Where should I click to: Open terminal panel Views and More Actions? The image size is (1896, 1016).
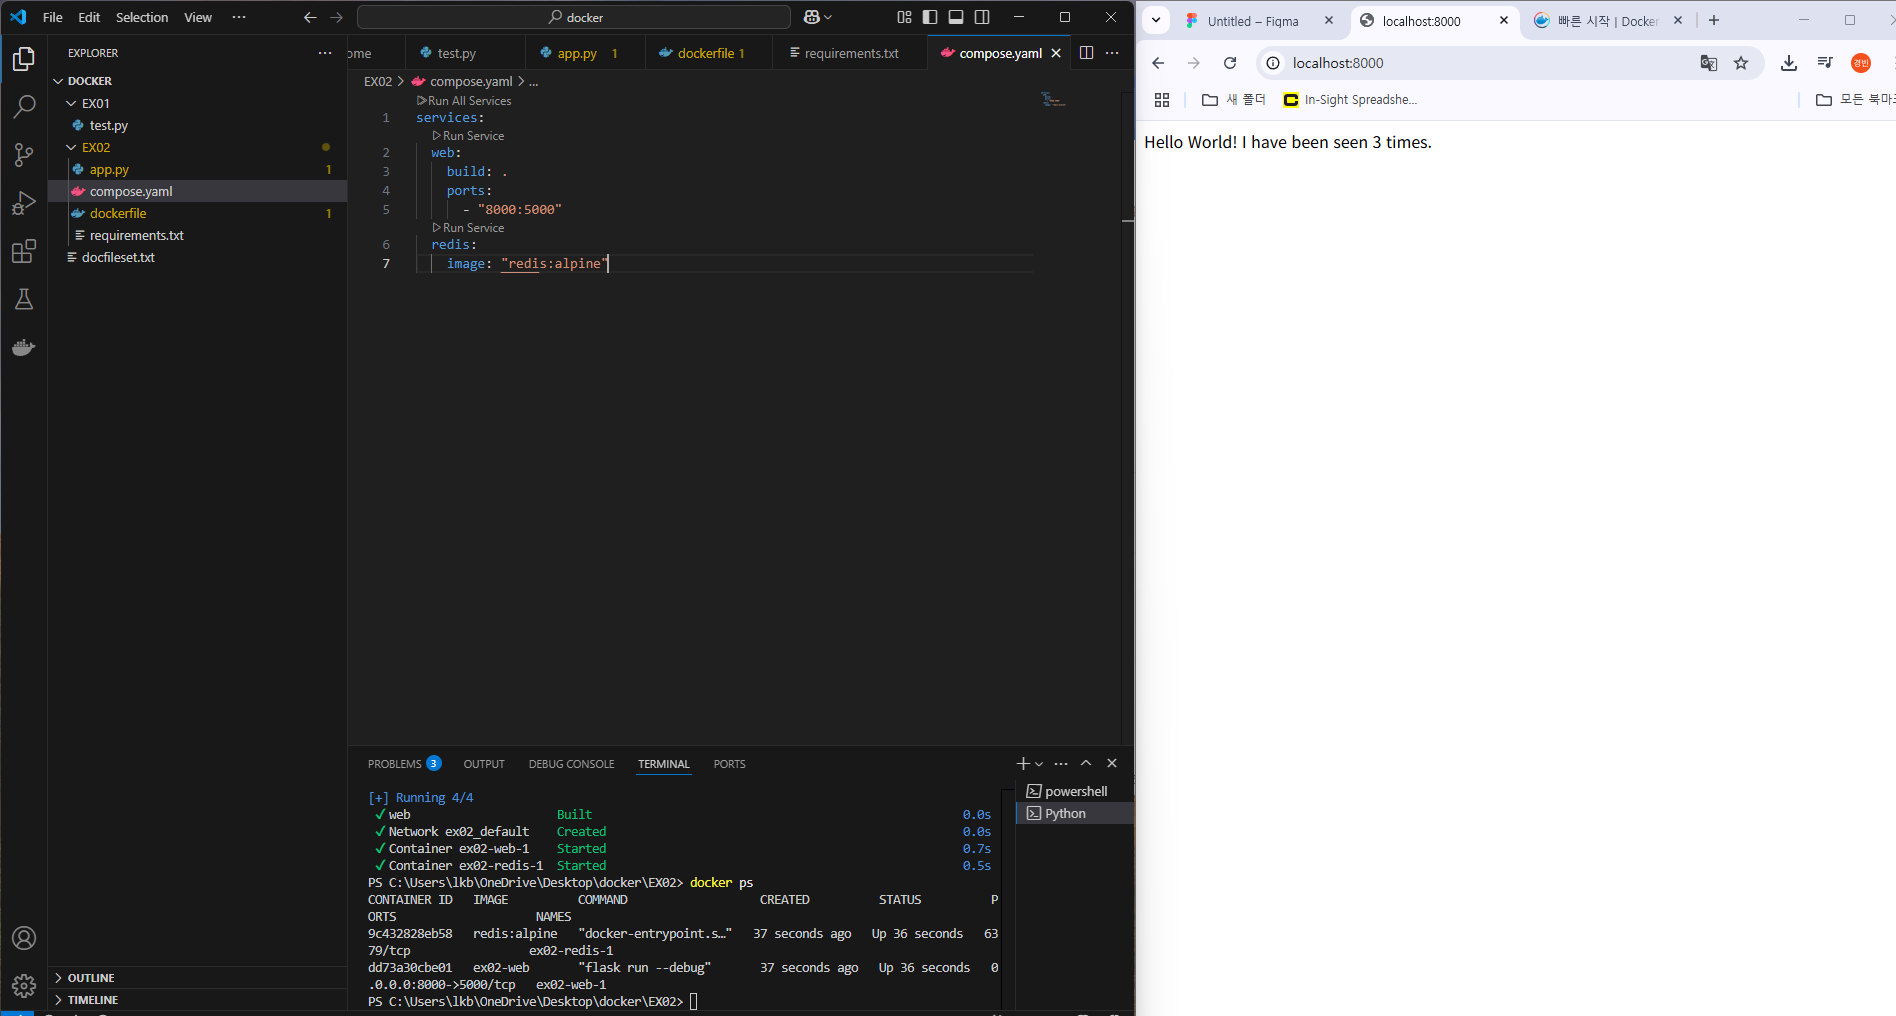1061,763
